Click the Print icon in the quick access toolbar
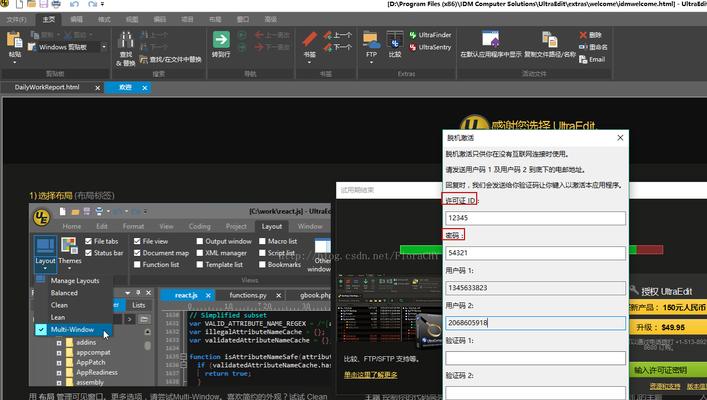This screenshot has height=400, width=707. (56, 5)
